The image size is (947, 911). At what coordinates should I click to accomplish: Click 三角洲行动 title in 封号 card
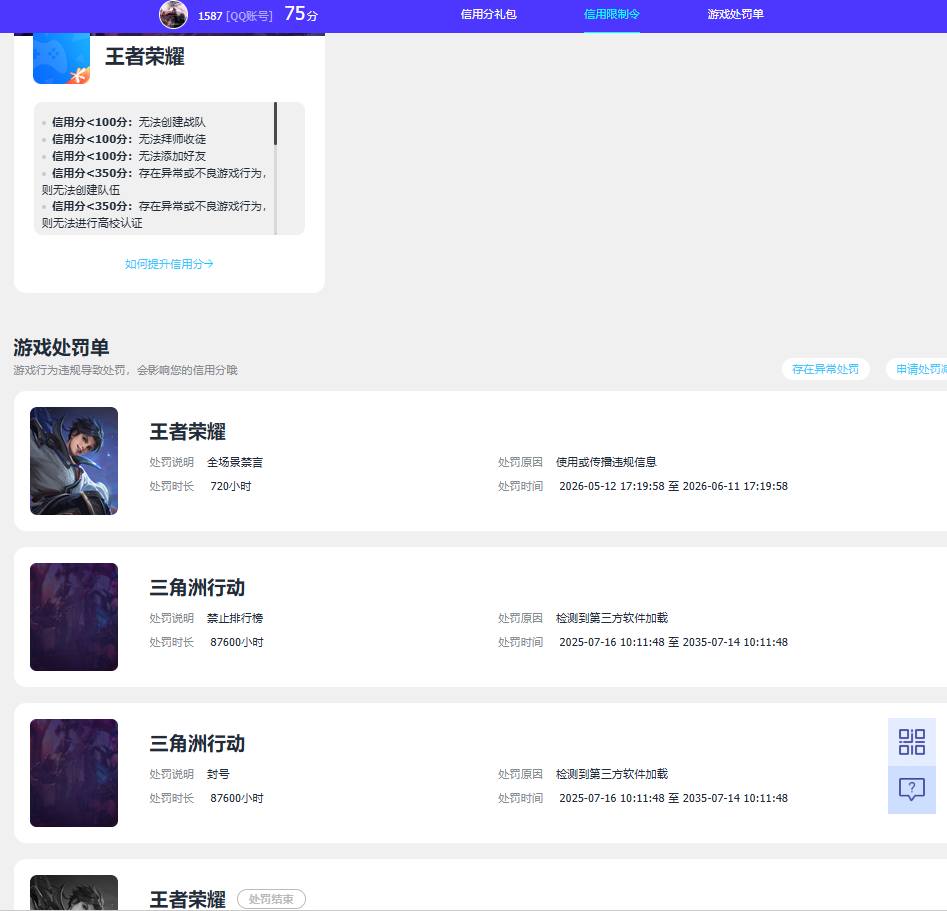(x=197, y=744)
